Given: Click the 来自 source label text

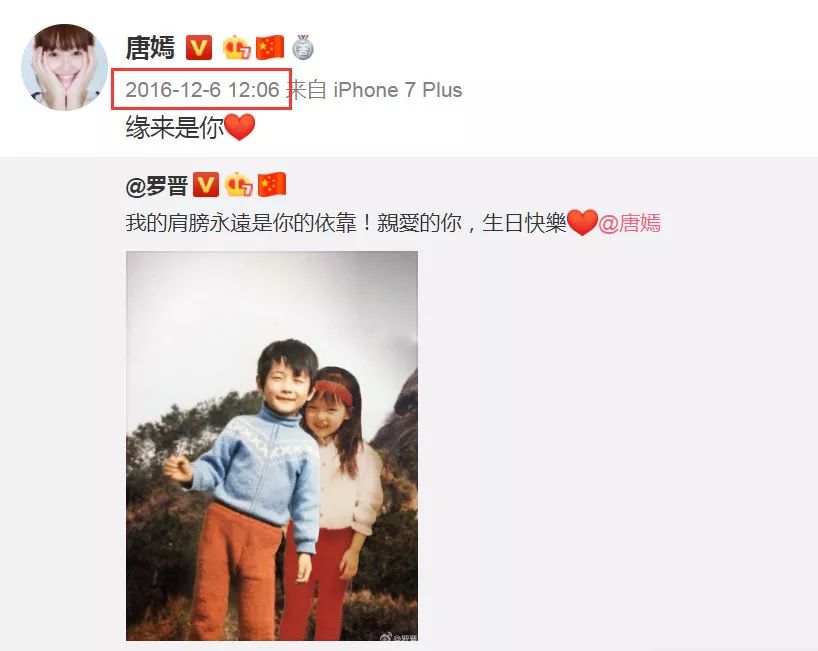Looking at the screenshot, I should click(x=308, y=90).
